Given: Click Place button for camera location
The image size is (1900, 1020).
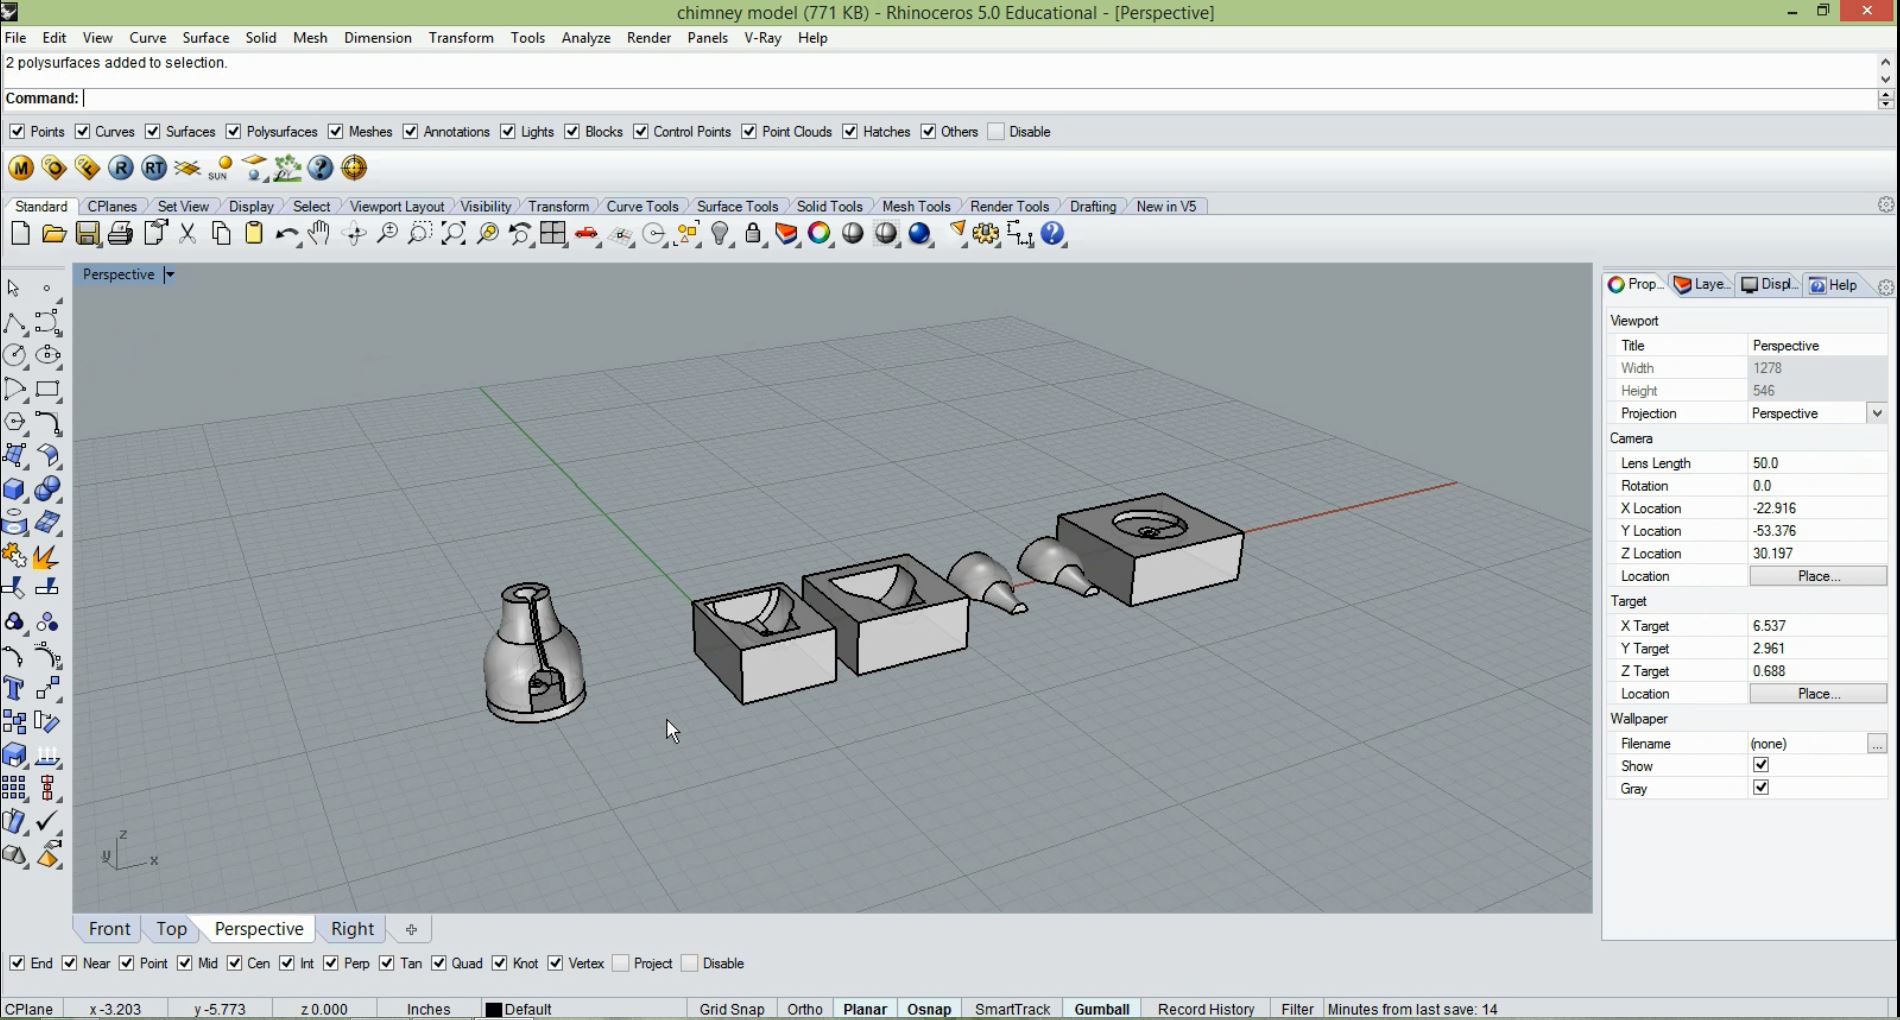Looking at the screenshot, I should (x=1817, y=576).
